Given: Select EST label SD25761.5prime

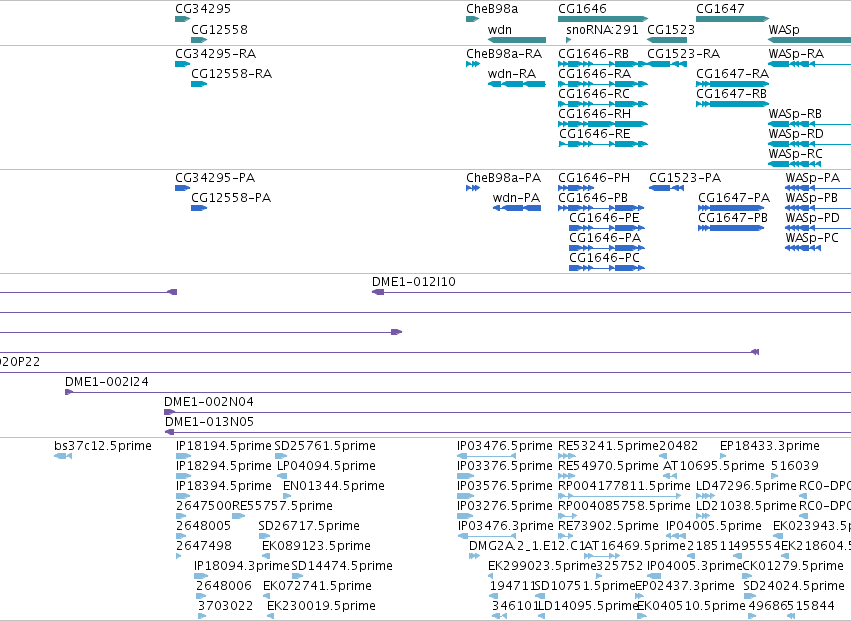Looking at the screenshot, I should [x=325, y=446].
